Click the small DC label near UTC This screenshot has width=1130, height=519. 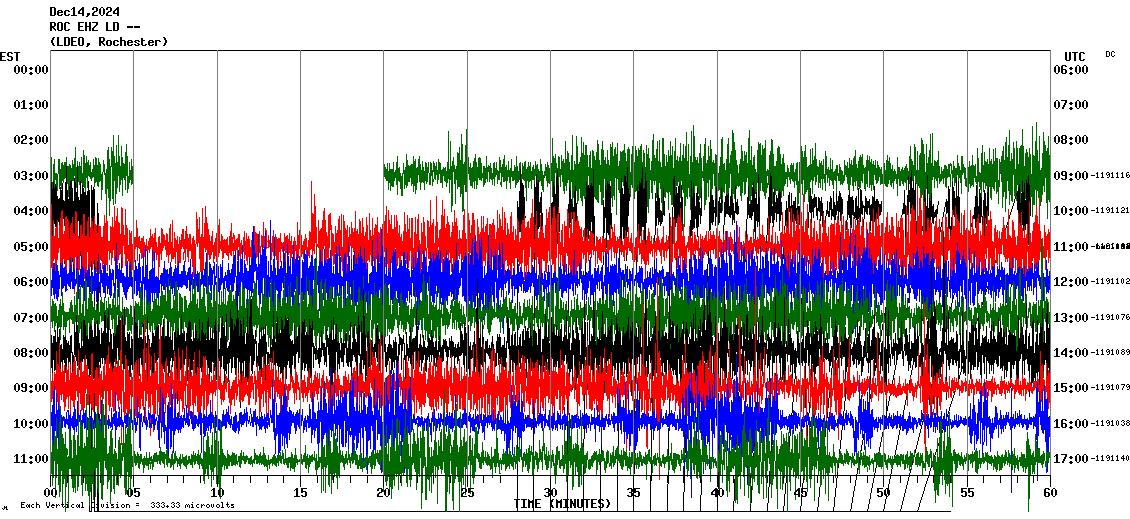1110,54
